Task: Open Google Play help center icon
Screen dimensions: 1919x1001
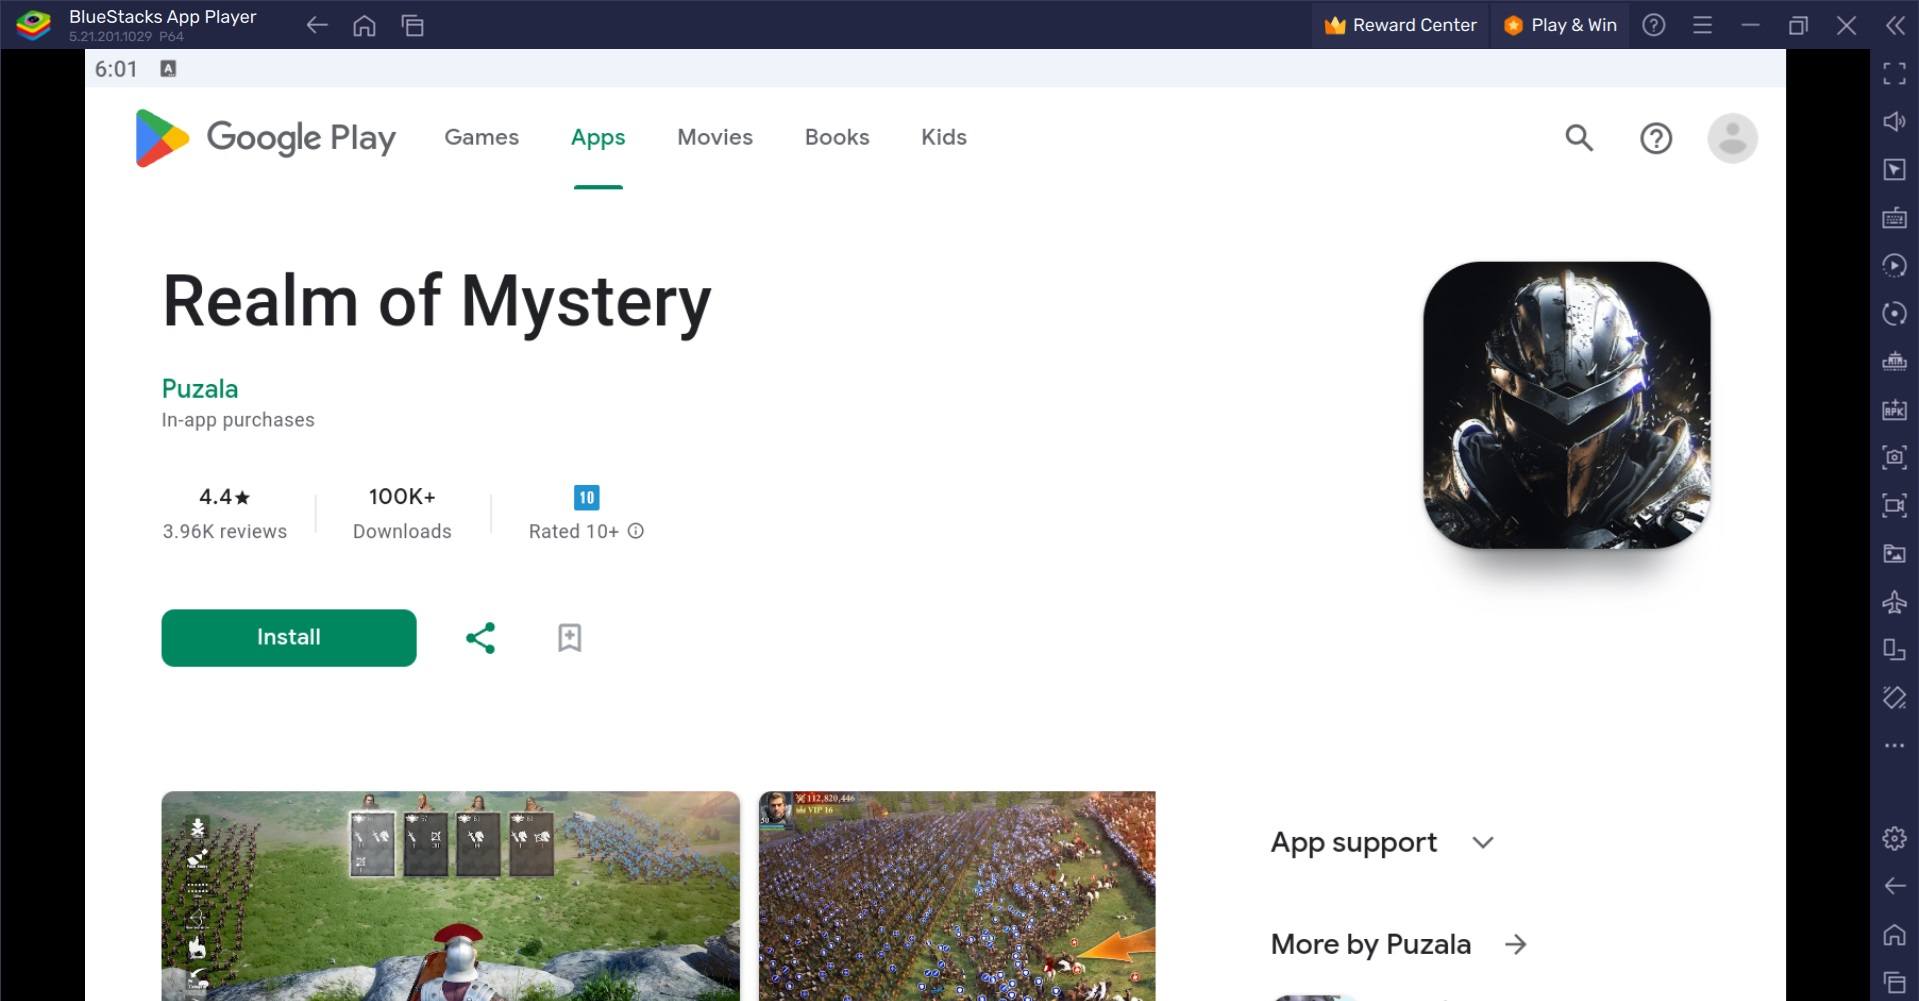Action: coord(1656,138)
